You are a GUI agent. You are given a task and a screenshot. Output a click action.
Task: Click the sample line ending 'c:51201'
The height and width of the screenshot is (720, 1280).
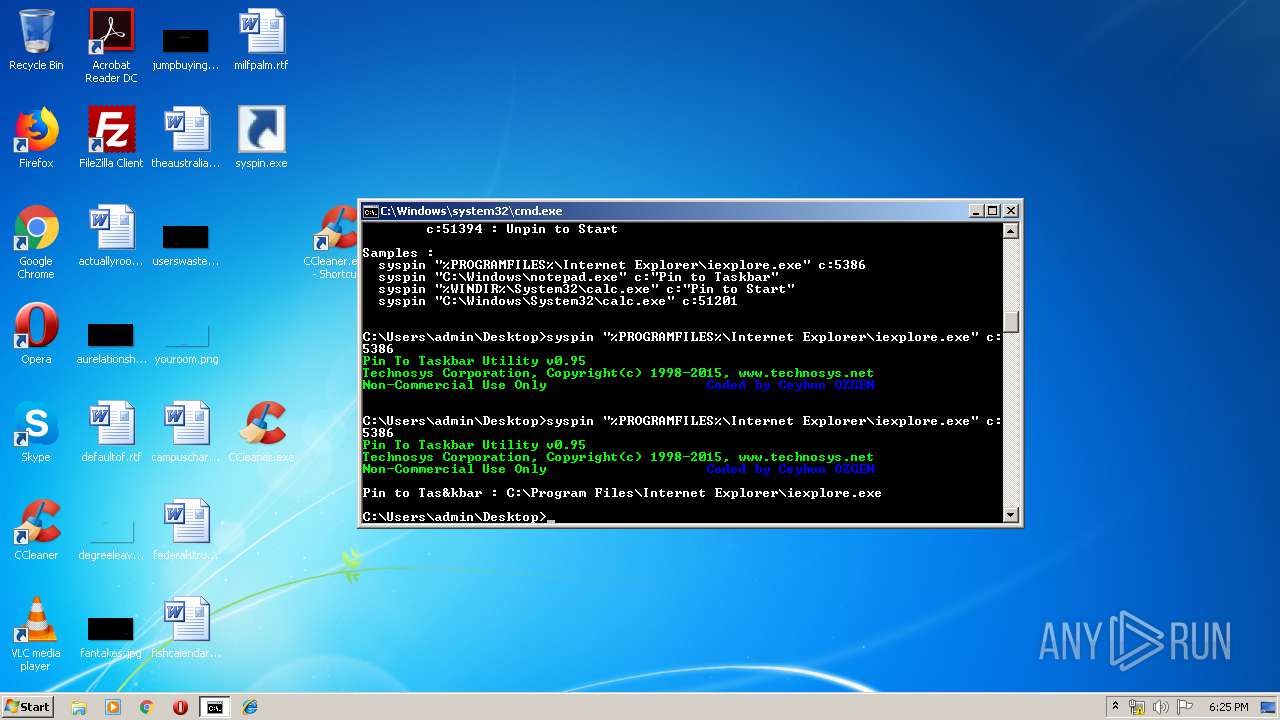pos(558,301)
